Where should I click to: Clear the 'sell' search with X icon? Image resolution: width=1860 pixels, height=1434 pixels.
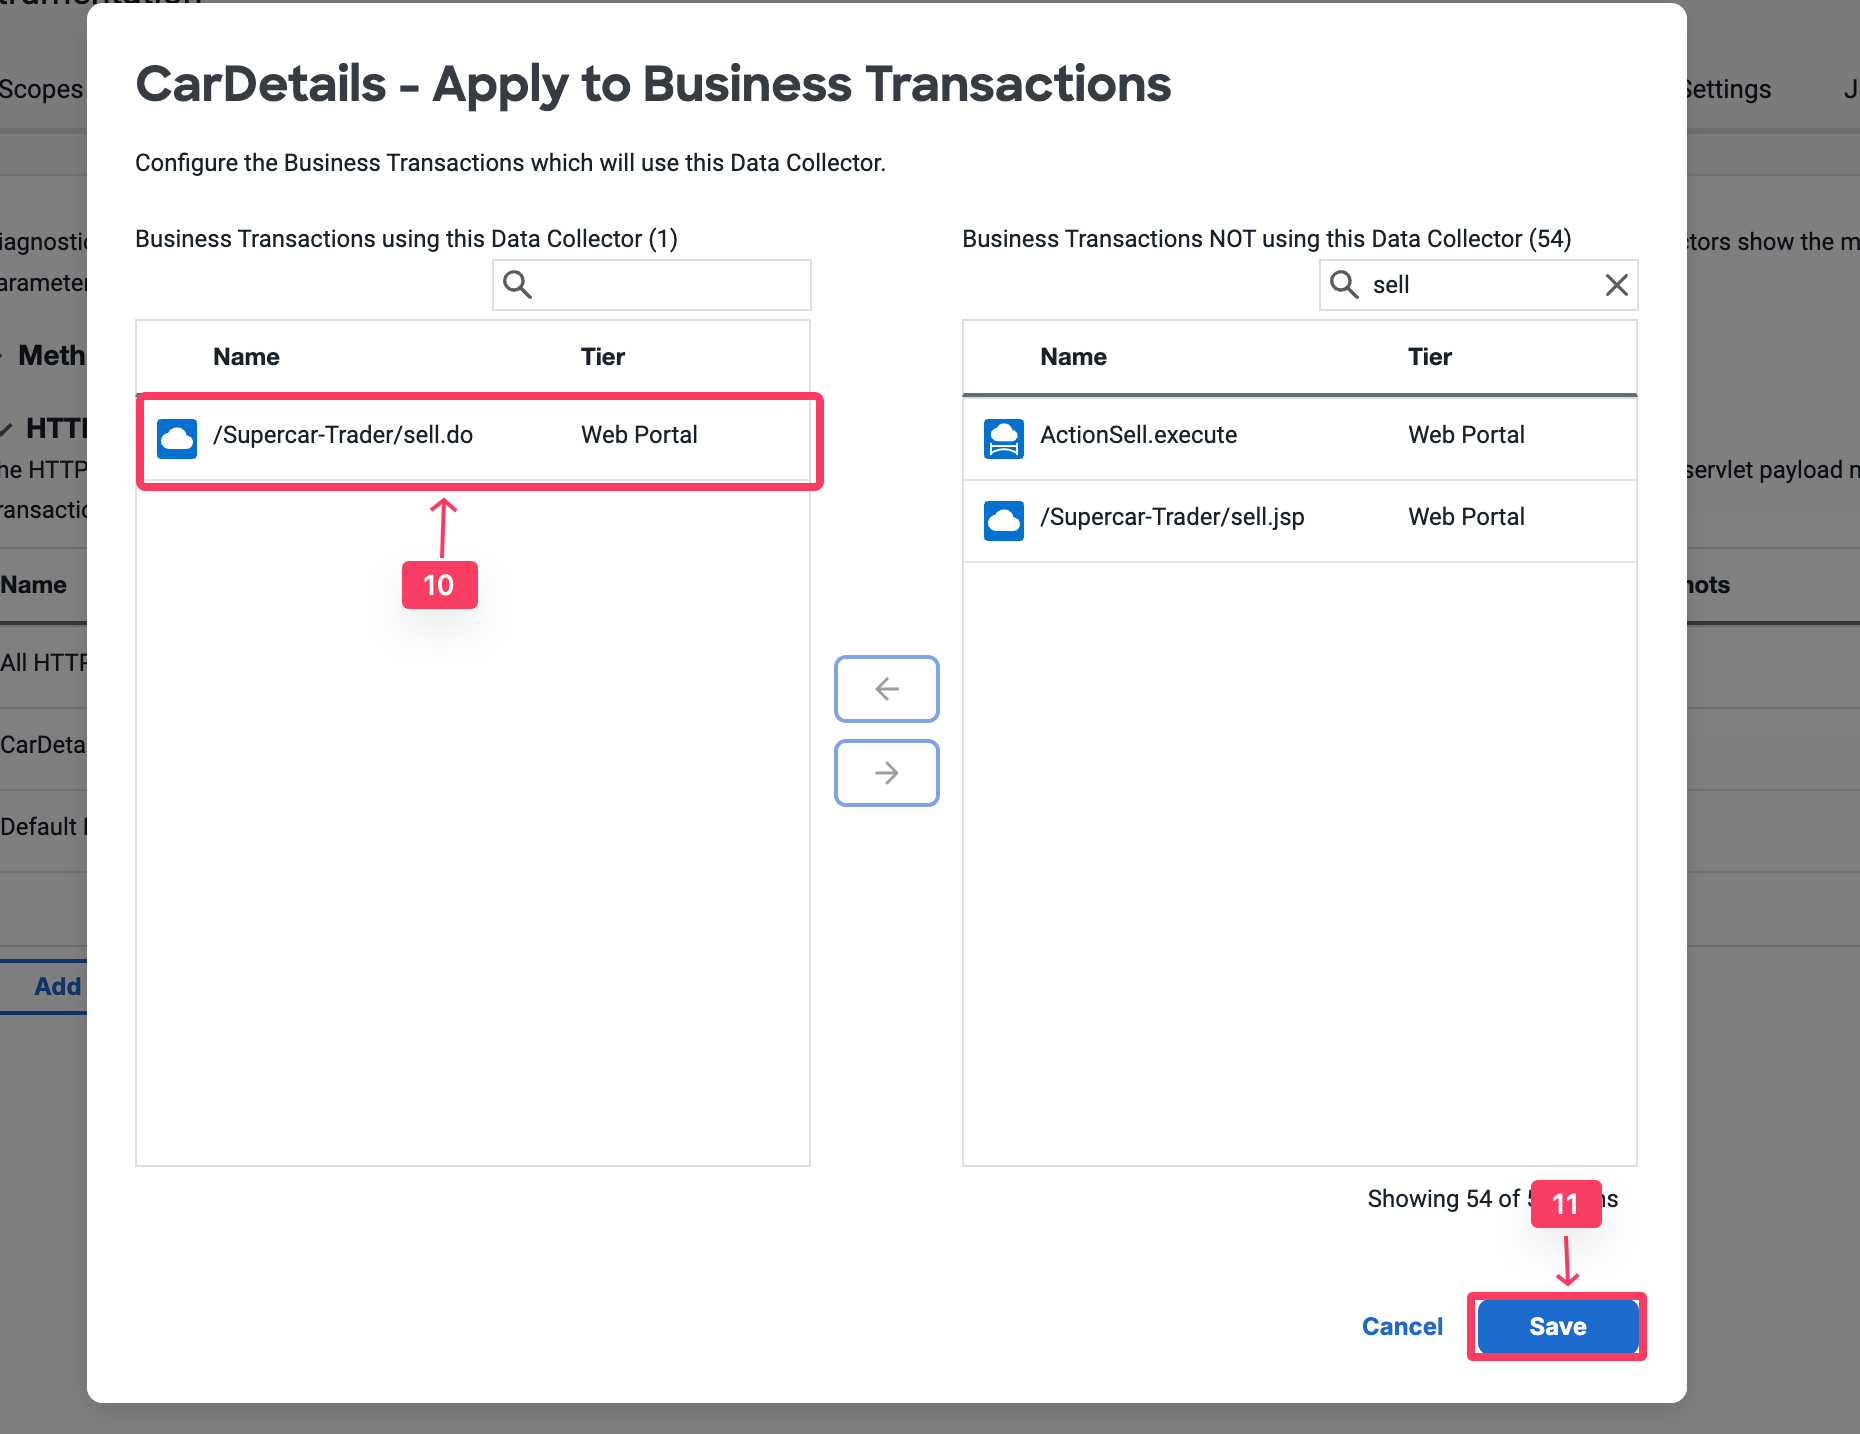pos(1616,285)
